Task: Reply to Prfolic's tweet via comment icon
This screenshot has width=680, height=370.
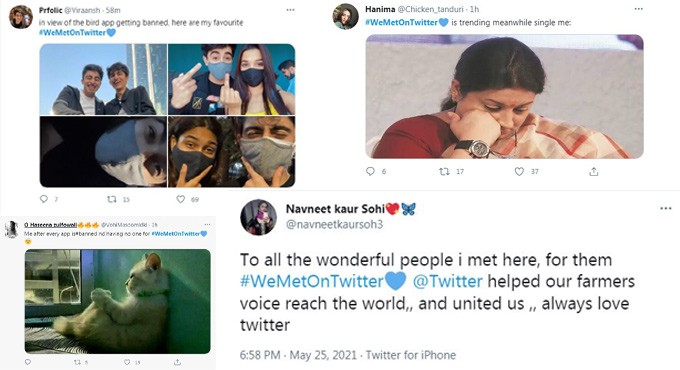Action: pyautogui.click(x=44, y=199)
